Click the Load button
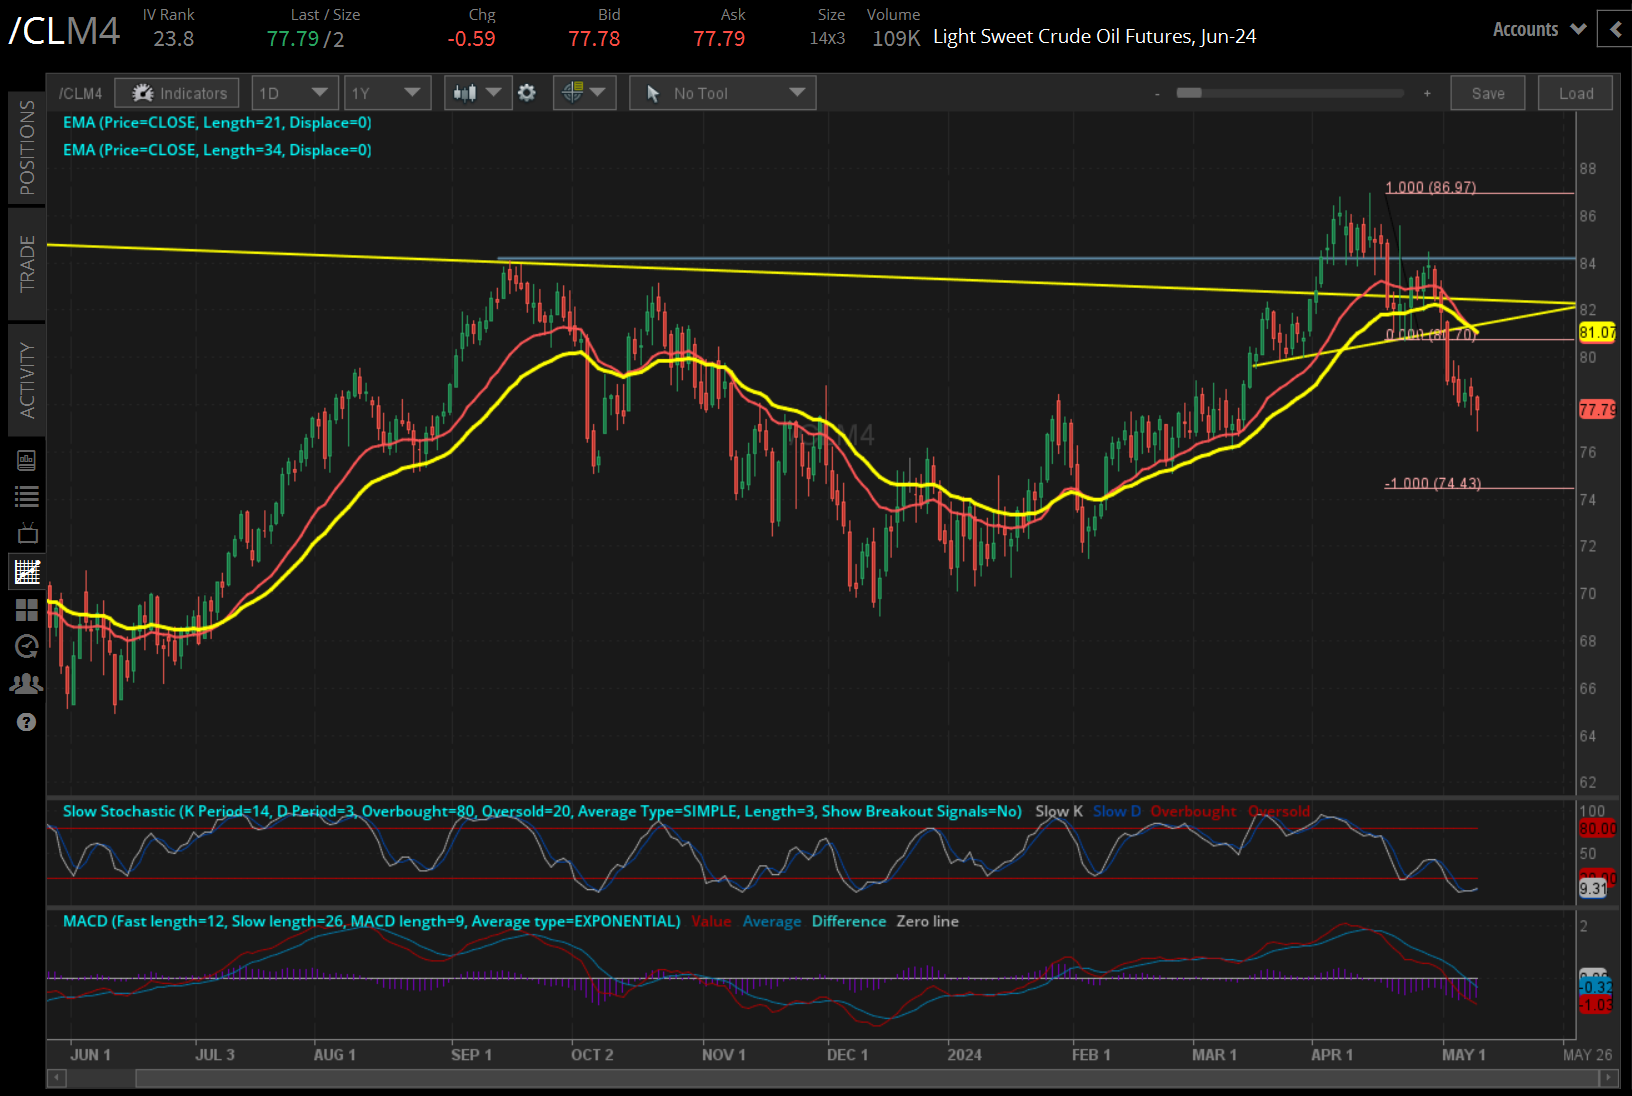1632x1096 pixels. pos(1574,92)
